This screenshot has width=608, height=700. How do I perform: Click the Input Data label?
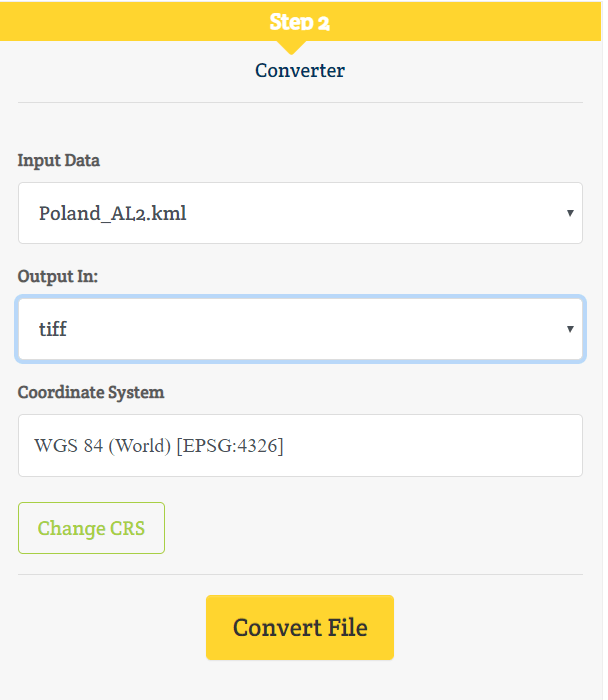[x=58, y=161]
